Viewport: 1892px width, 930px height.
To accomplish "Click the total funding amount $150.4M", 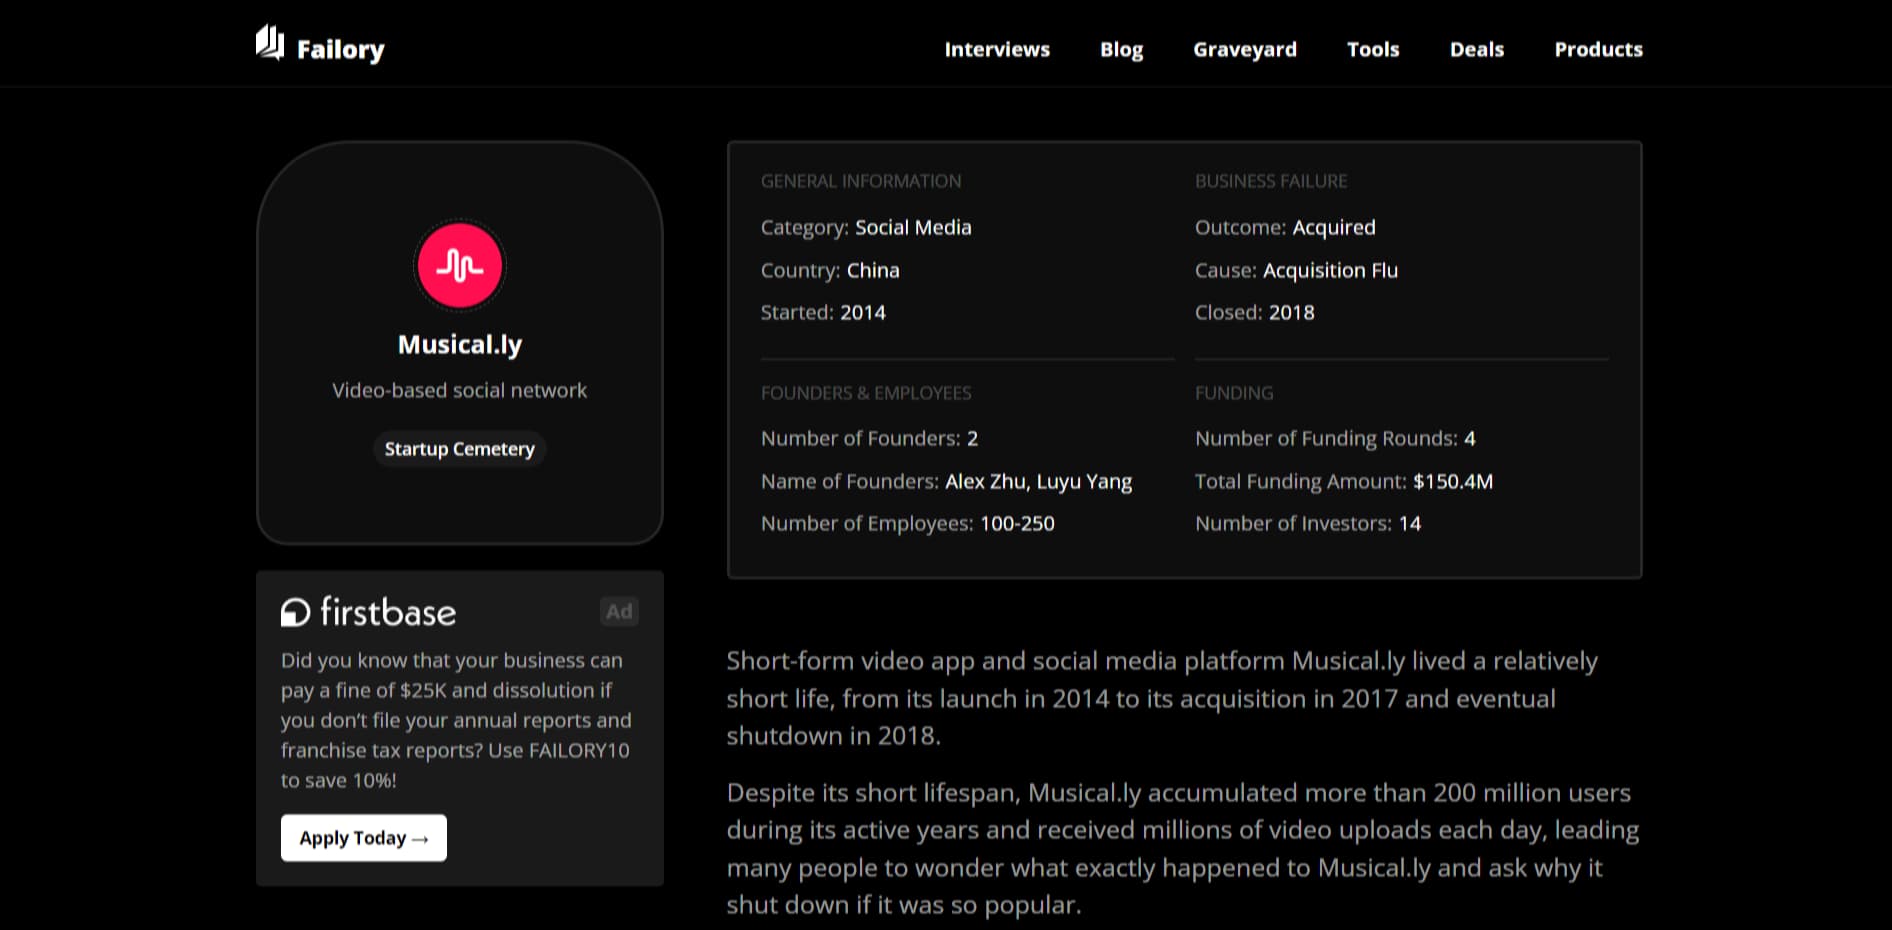I will [x=1452, y=481].
